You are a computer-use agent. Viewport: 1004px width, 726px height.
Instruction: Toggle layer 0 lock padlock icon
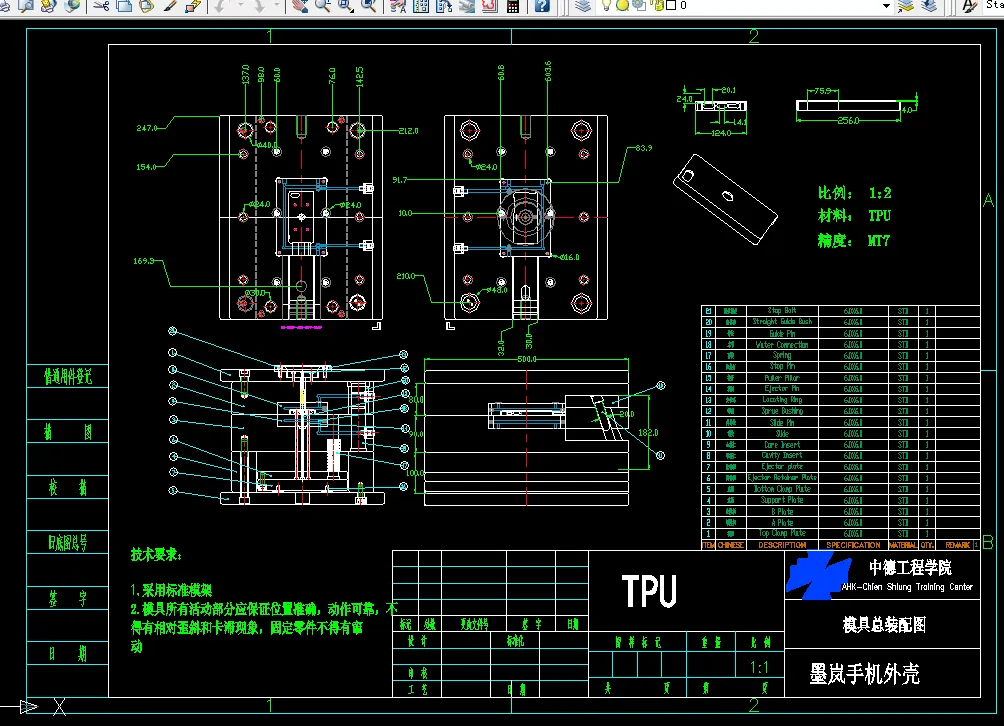click(x=656, y=5)
